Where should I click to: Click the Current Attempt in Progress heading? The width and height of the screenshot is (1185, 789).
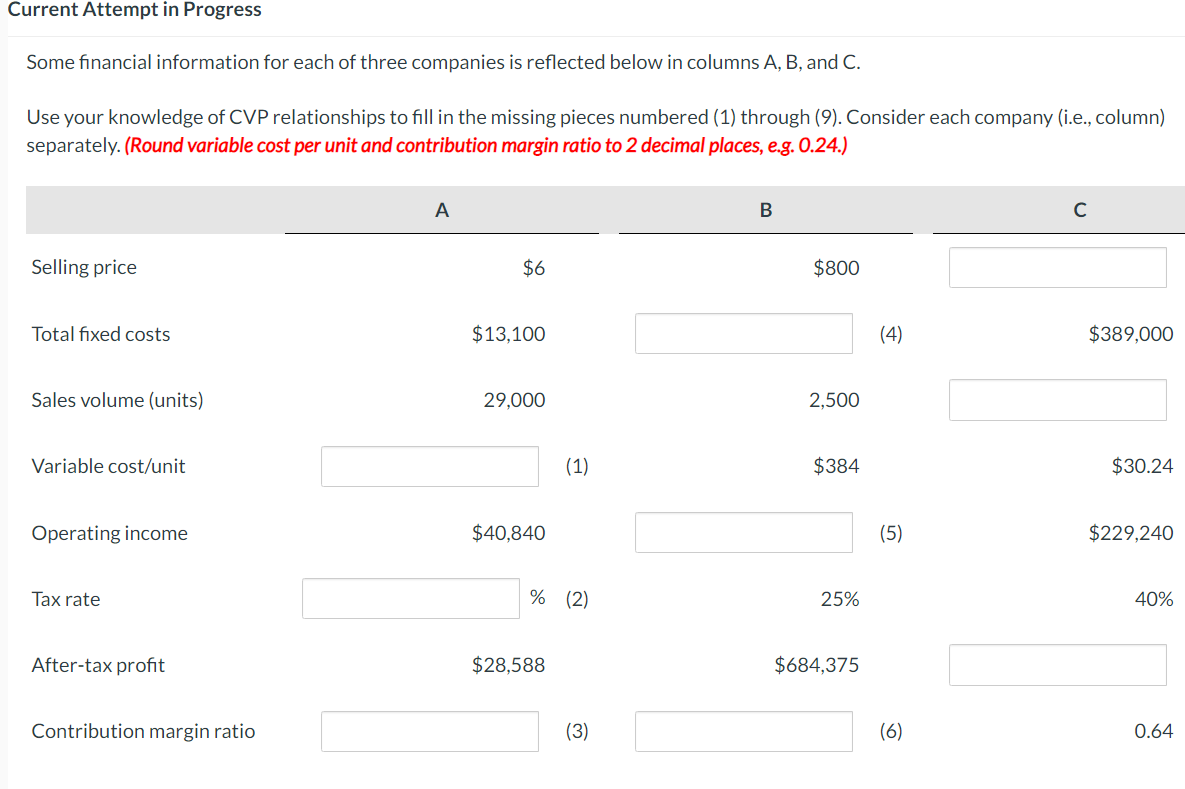tap(130, 10)
